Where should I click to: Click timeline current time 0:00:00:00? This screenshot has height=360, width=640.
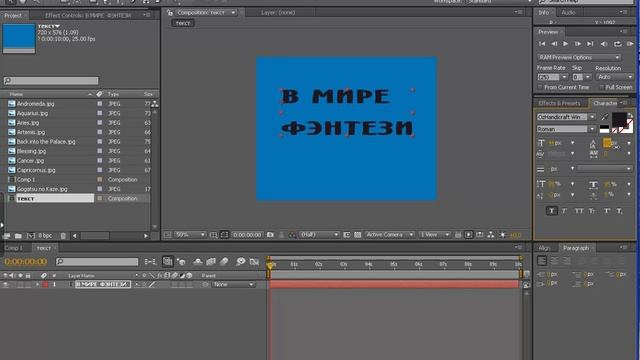(25, 262)
